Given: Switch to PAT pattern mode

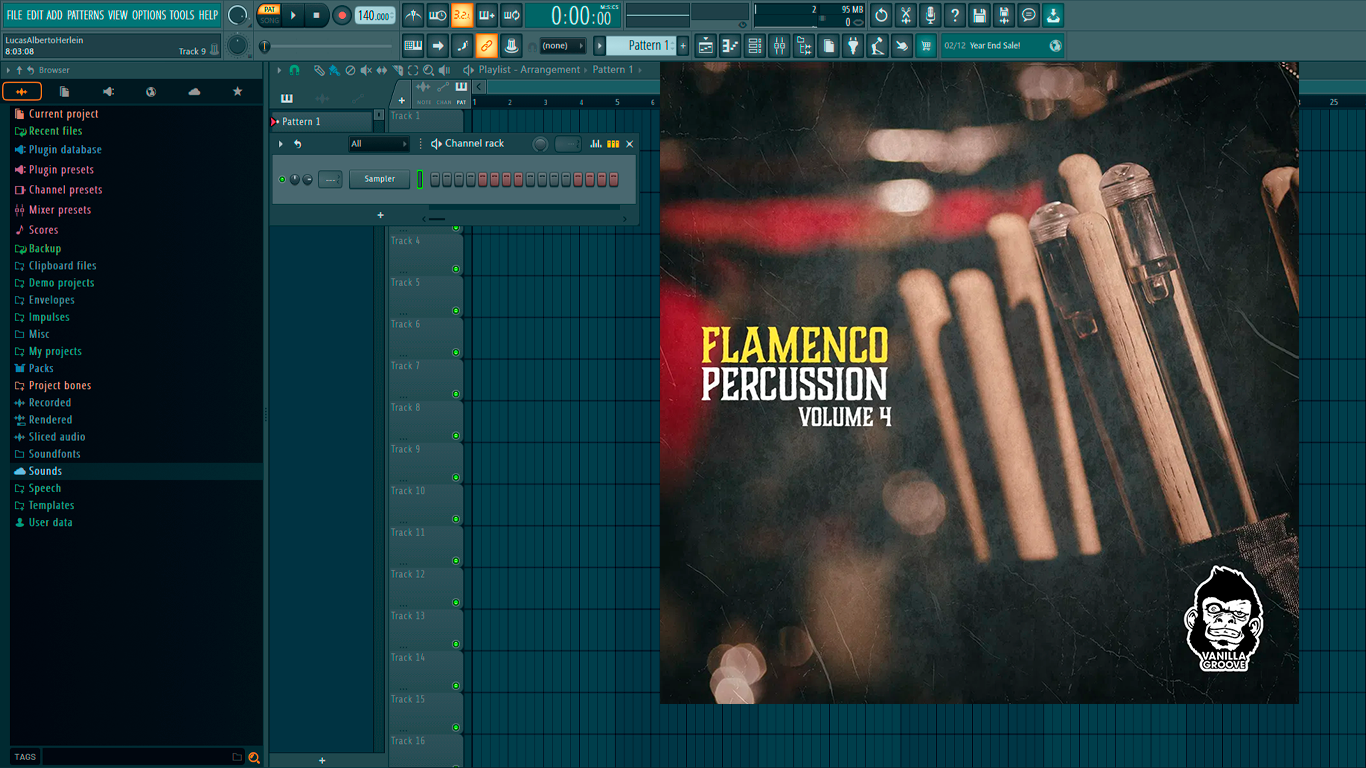Looking at the screenshot, I should click(x=269, y=10).
